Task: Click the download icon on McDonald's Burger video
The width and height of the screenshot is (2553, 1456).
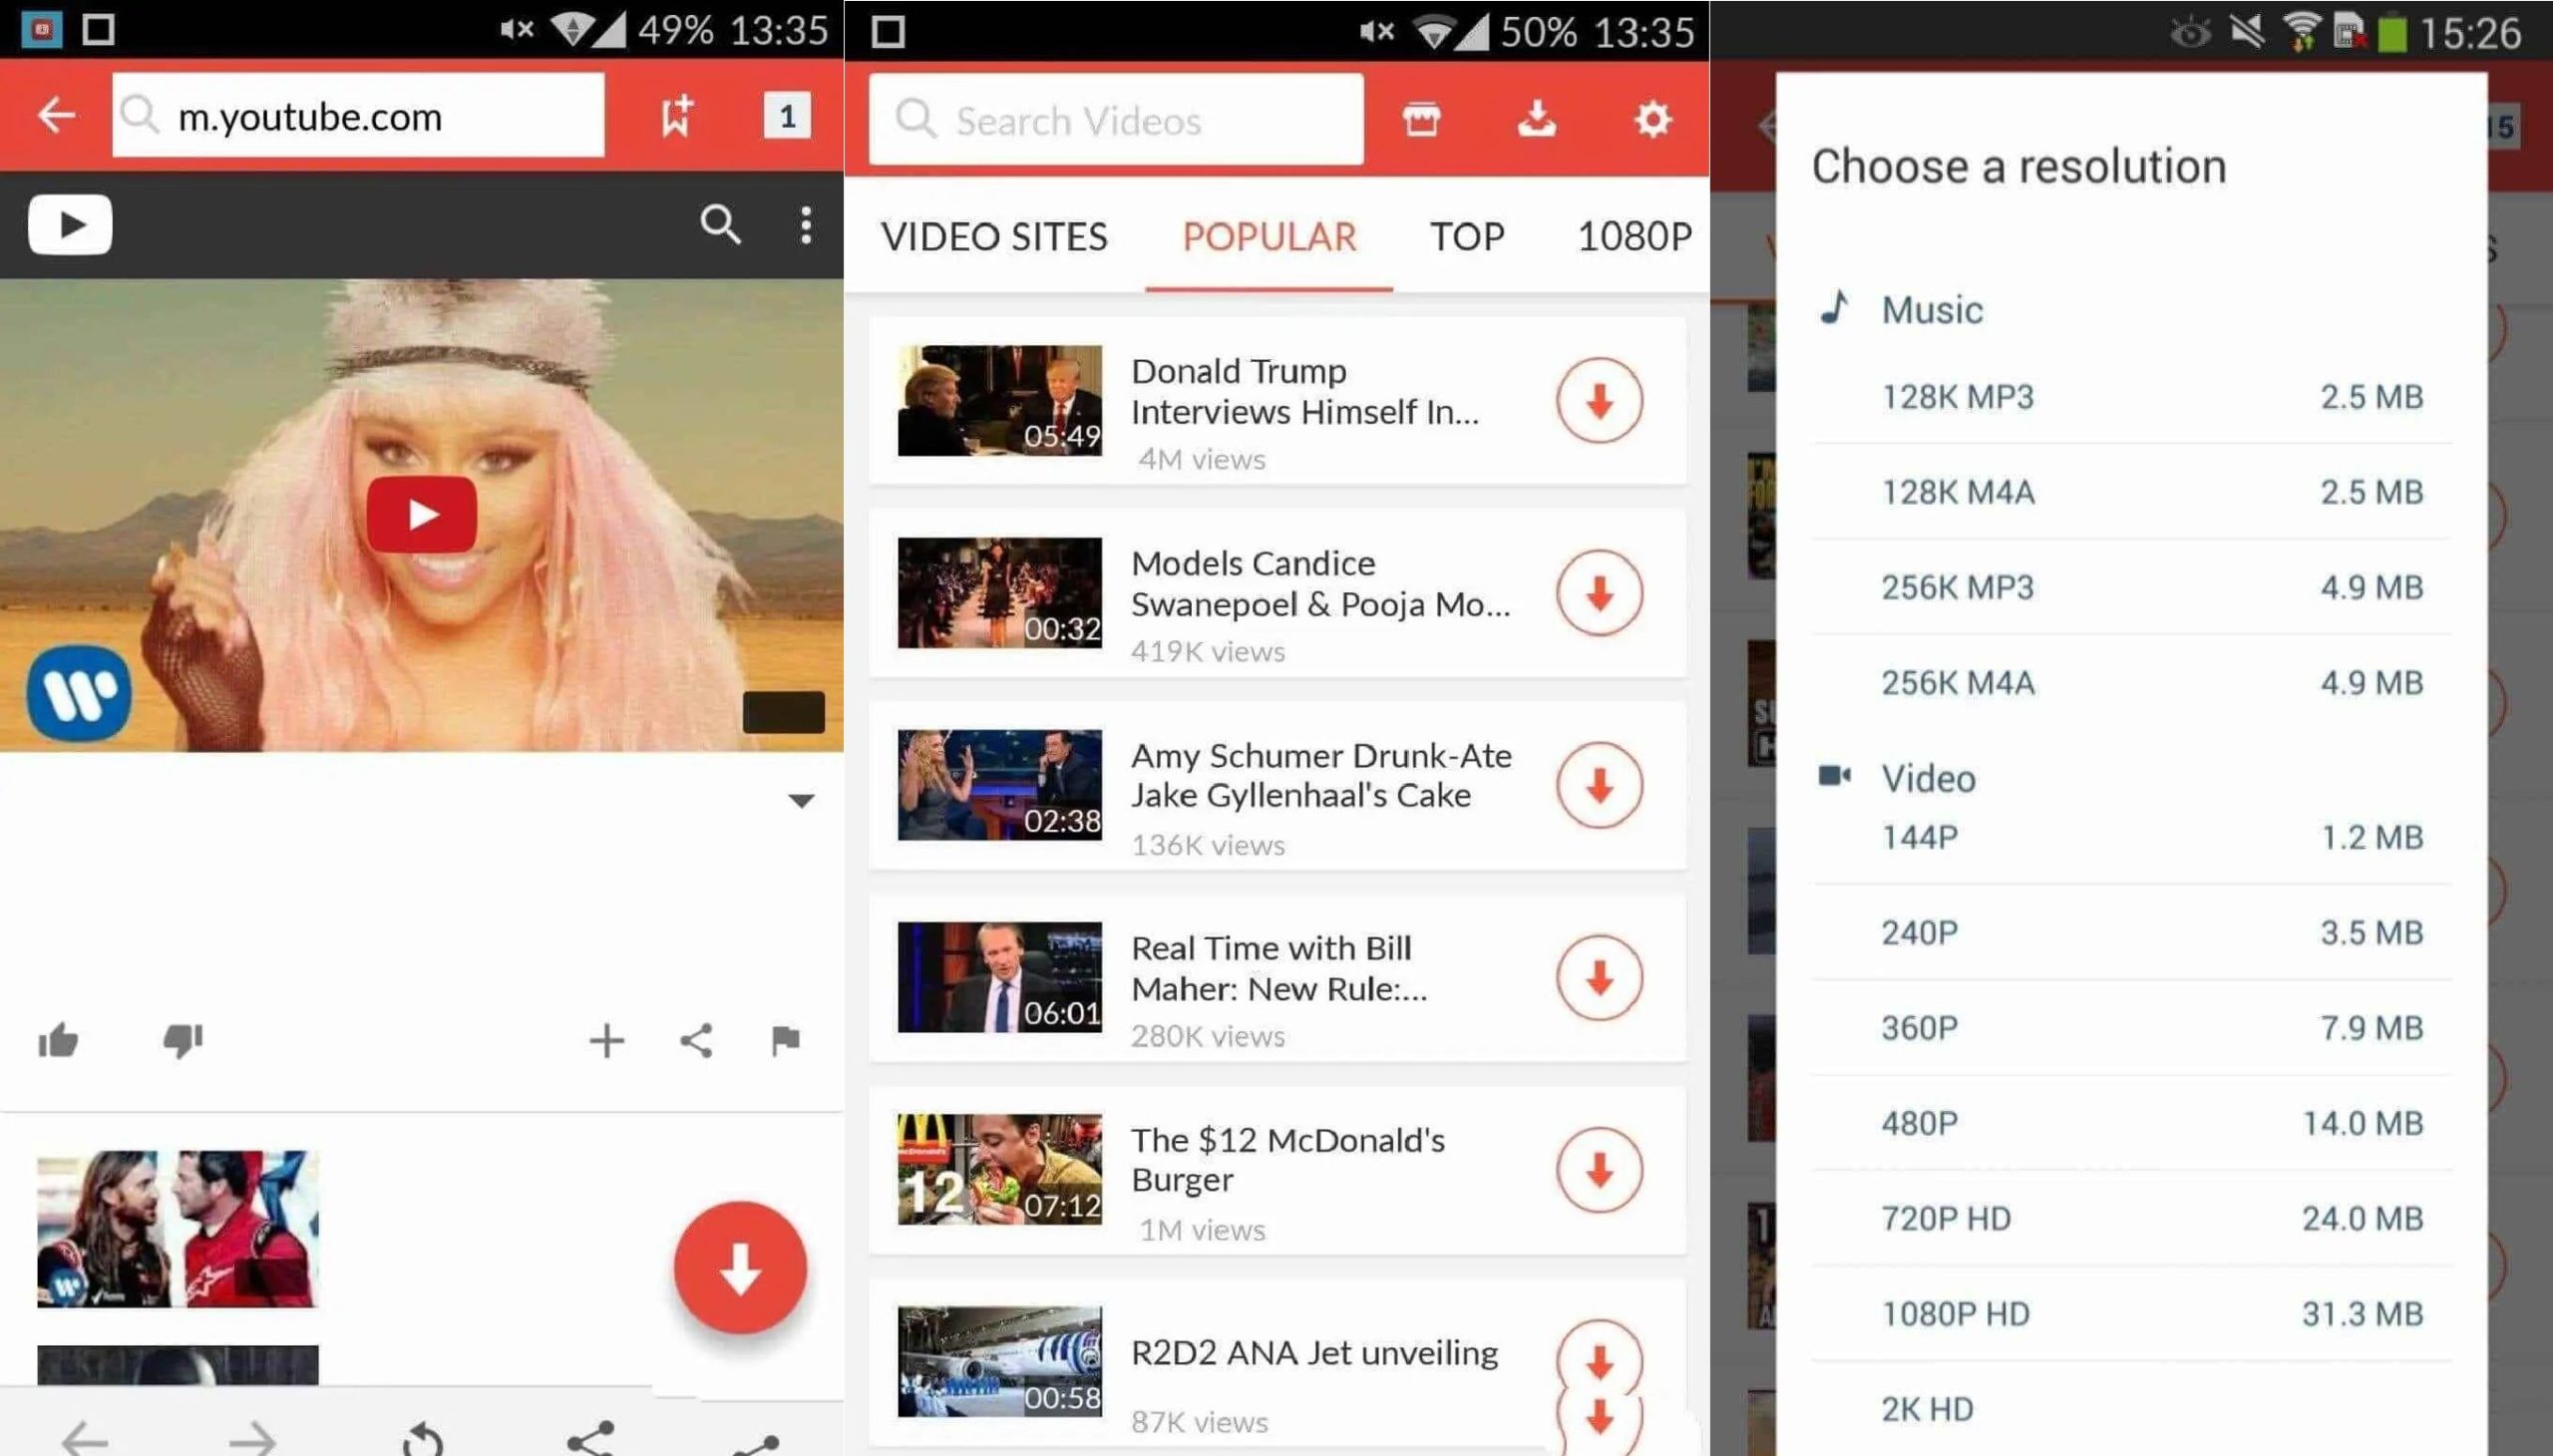Action: pos(1600,1169)
